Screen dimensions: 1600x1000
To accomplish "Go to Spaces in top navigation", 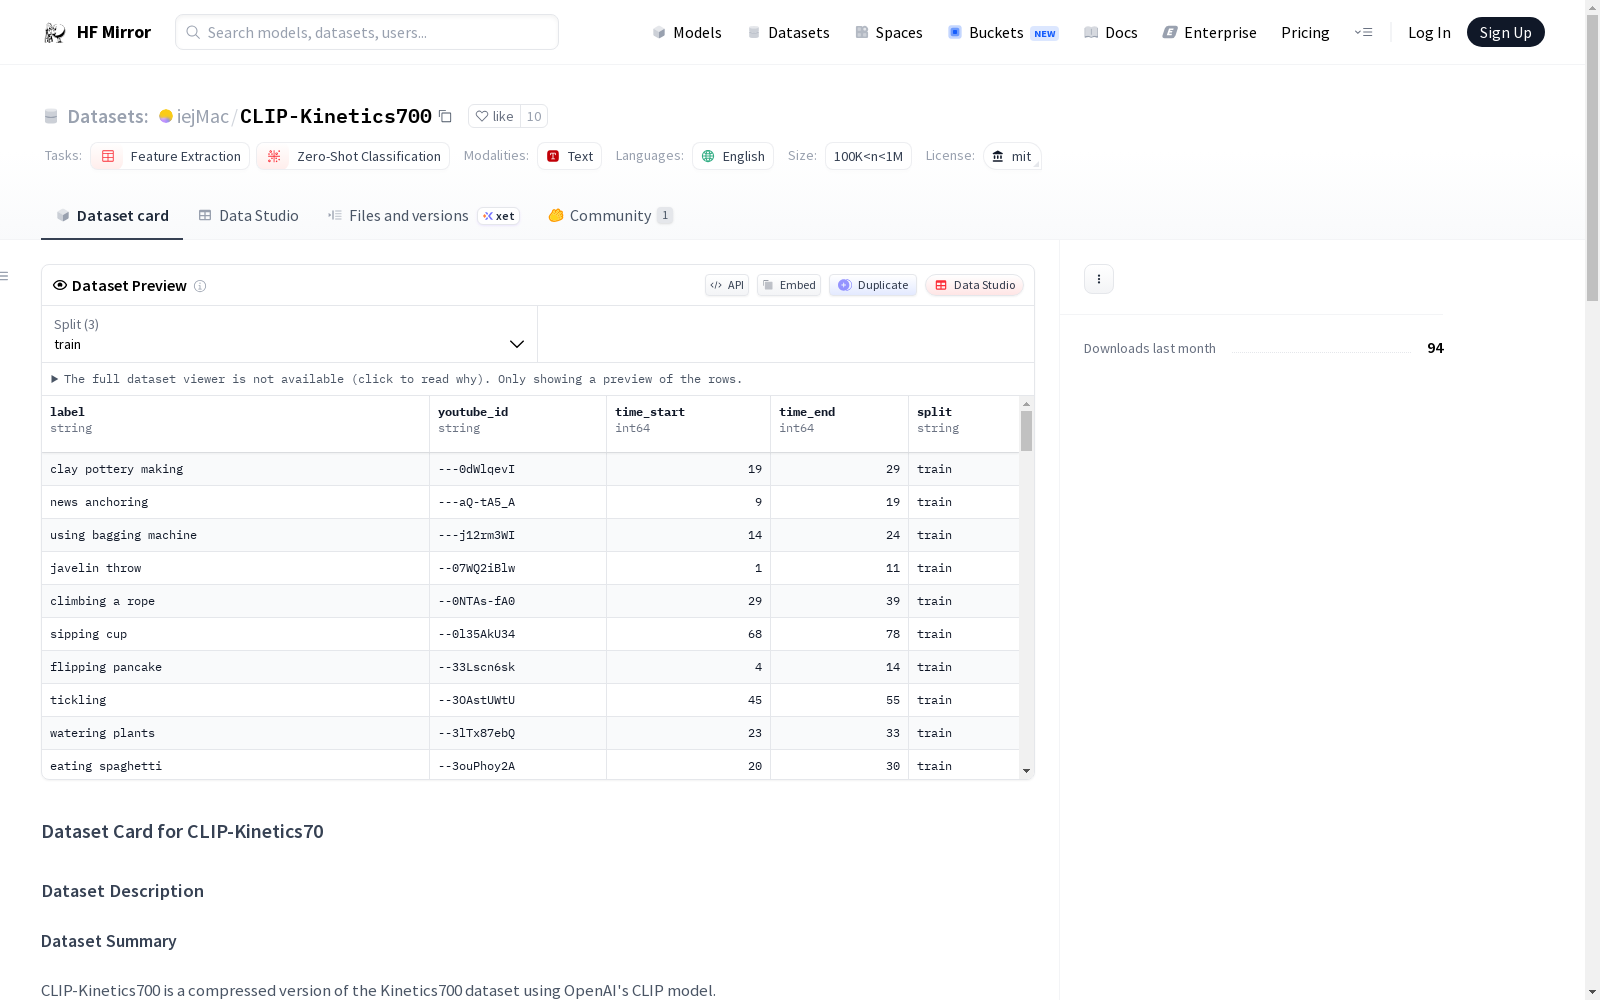I will pos(889,32).
